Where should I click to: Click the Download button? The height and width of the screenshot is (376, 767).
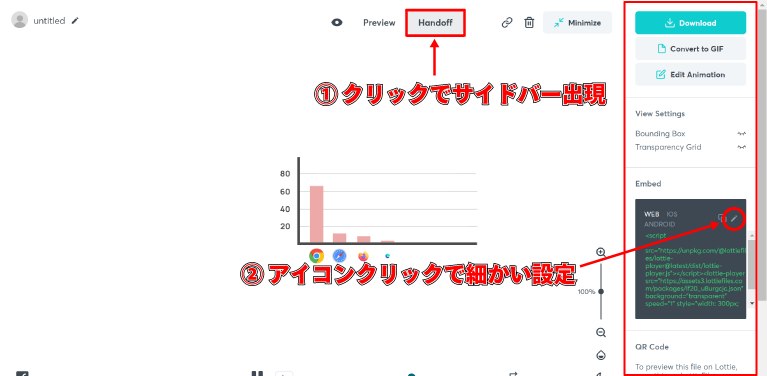(690, 23)
